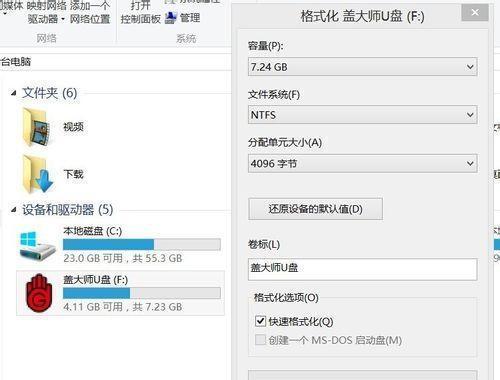Collapse the 设备和驱动器 (5) group
Image resolution: width=500 pixels, height=380 pixels.
13,210
